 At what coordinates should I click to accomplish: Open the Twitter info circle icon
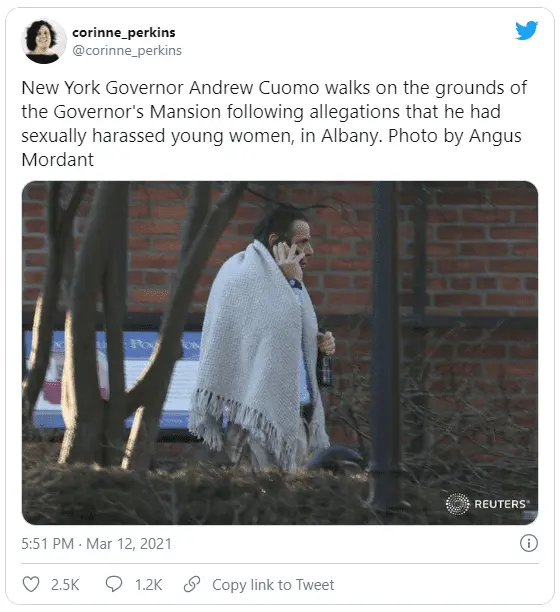(x=529, y=543)
